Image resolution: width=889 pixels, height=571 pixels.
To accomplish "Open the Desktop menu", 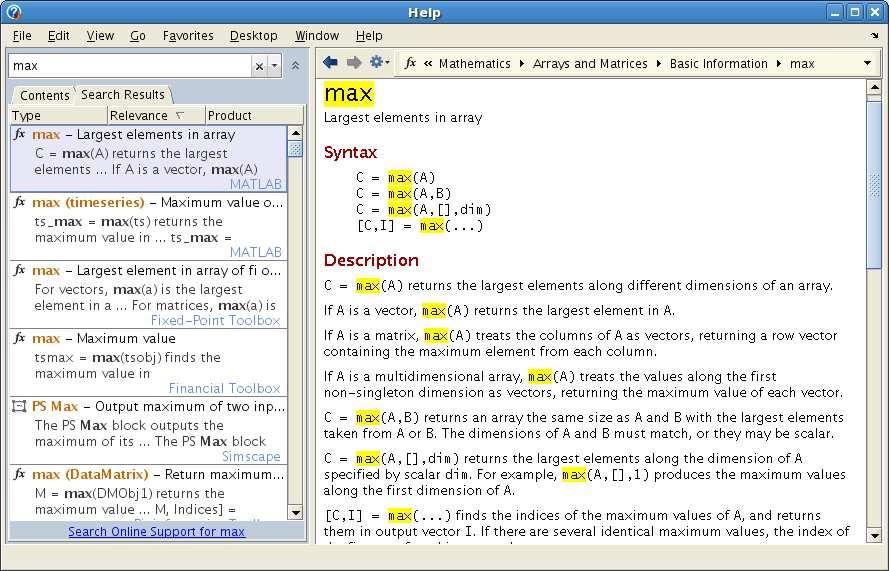I will pos(253,36).
